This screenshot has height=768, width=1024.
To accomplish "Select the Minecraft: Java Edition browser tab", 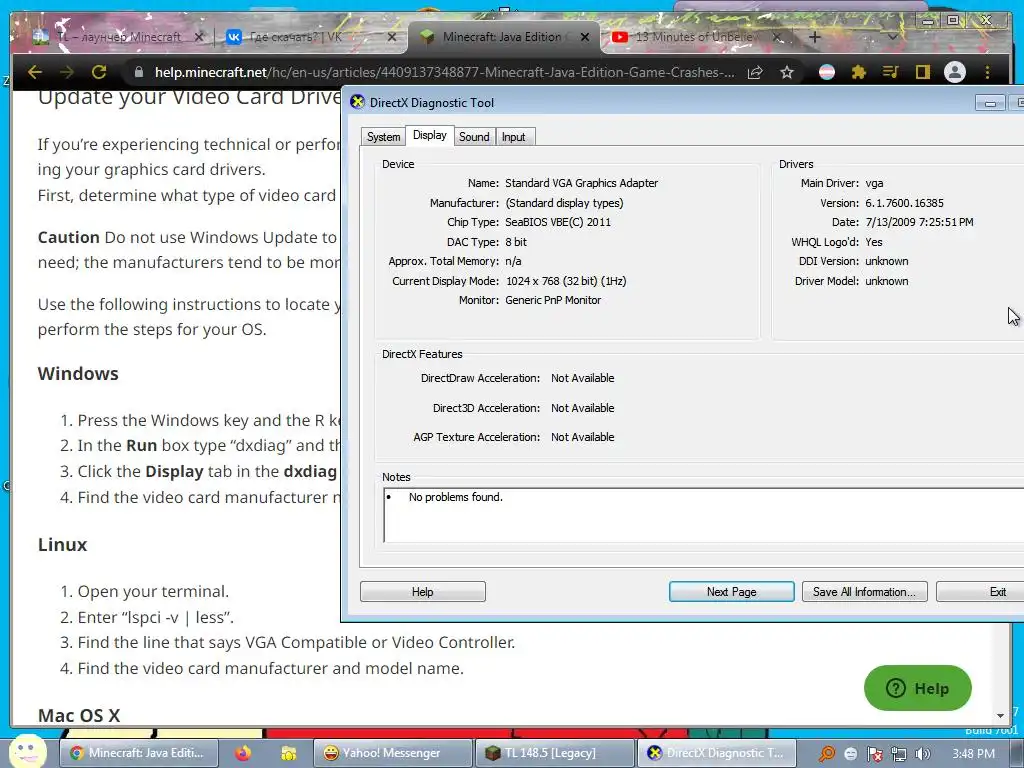I will [501, 37].
